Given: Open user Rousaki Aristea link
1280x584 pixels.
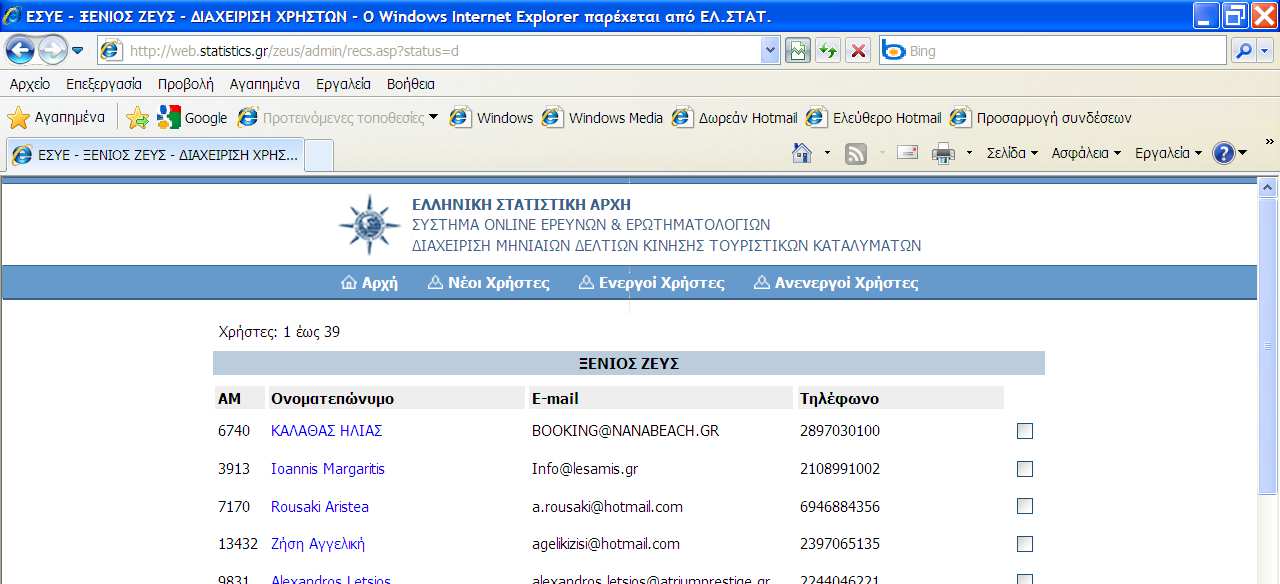Looking at the screenshot, I should coord(320,507).
